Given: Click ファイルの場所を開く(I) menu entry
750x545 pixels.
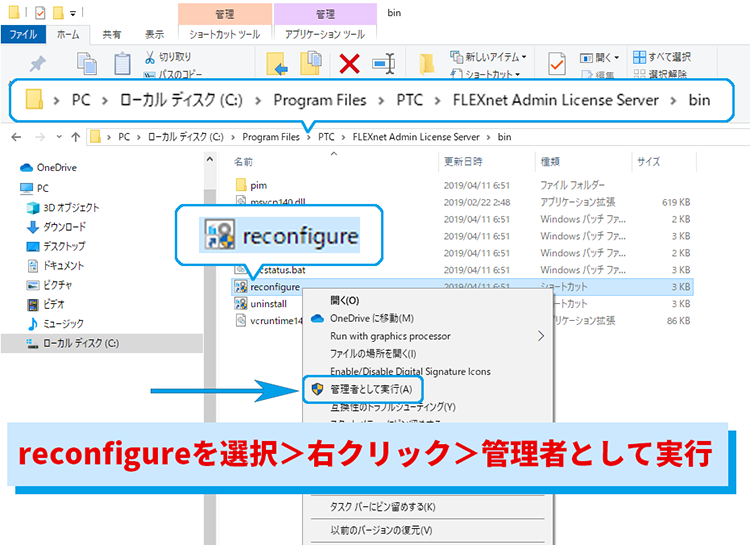Looking at the screenshot, I should tap(373, 354).
